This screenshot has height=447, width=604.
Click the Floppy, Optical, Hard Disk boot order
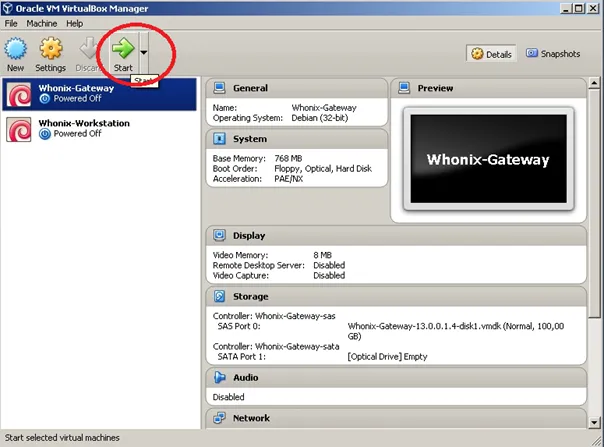[323, 169]
